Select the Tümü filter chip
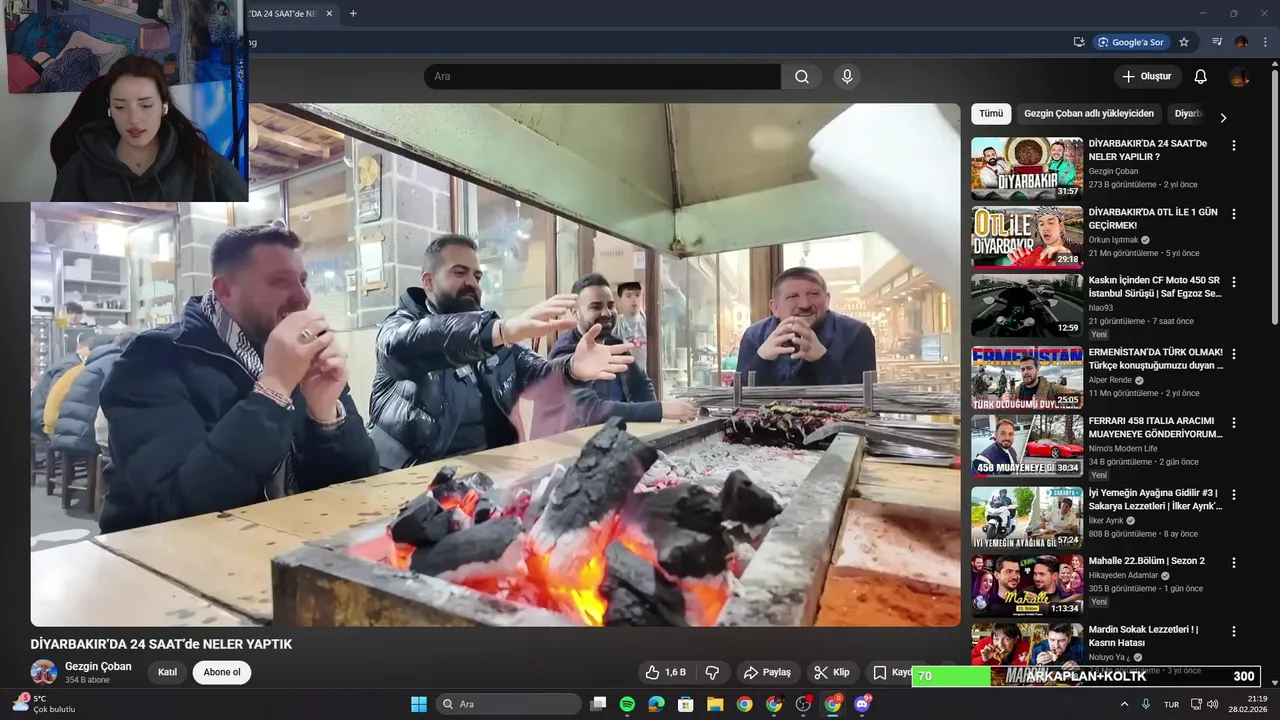The width and height of the screenshot is (1280, 720). (x=991, y=114)
